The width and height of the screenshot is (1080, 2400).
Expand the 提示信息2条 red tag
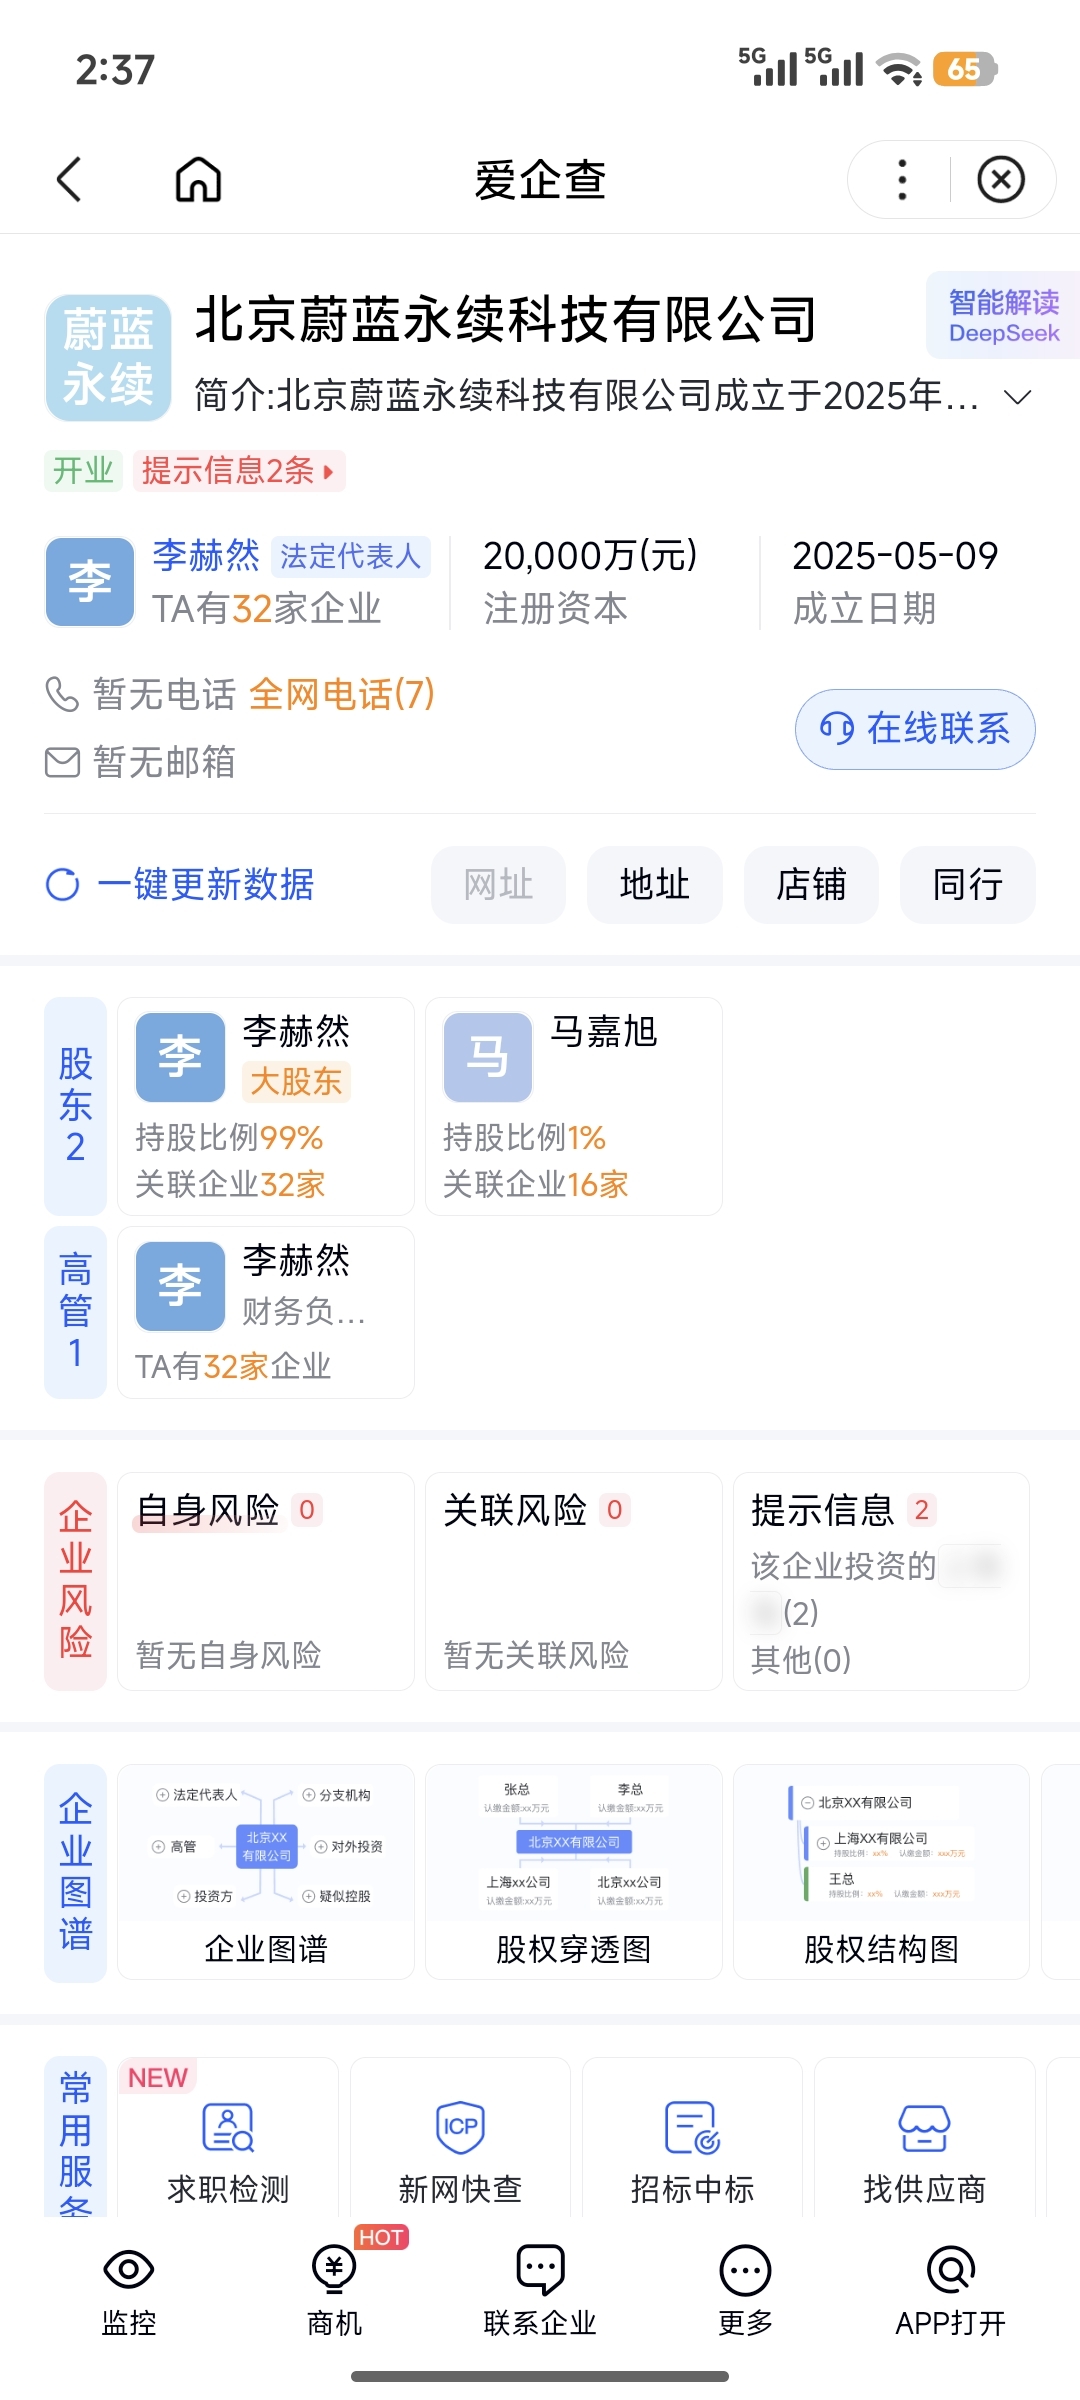238,471
